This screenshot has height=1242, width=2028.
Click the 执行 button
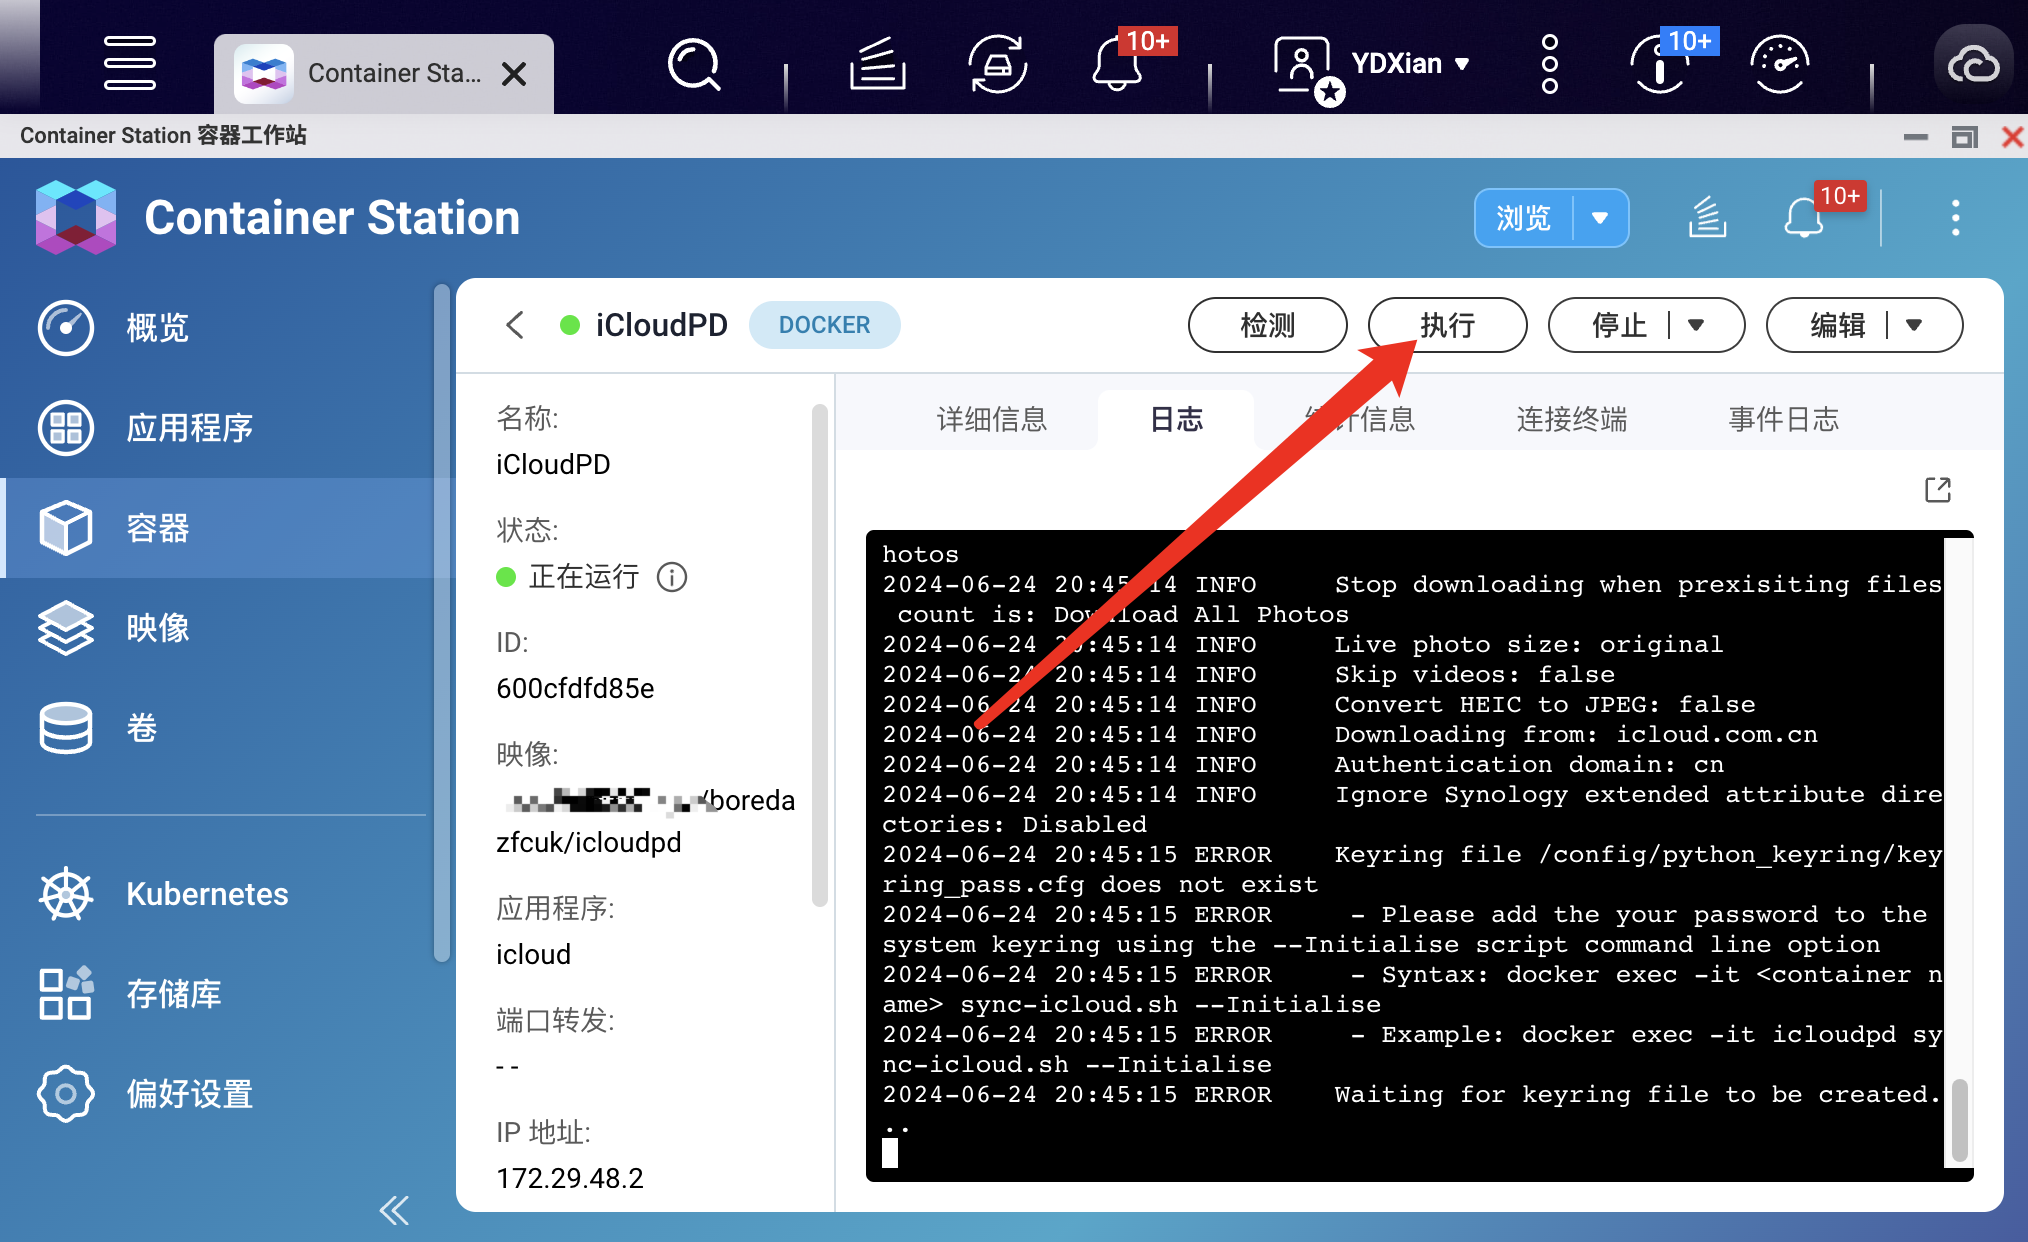[x=1447, y=325]
